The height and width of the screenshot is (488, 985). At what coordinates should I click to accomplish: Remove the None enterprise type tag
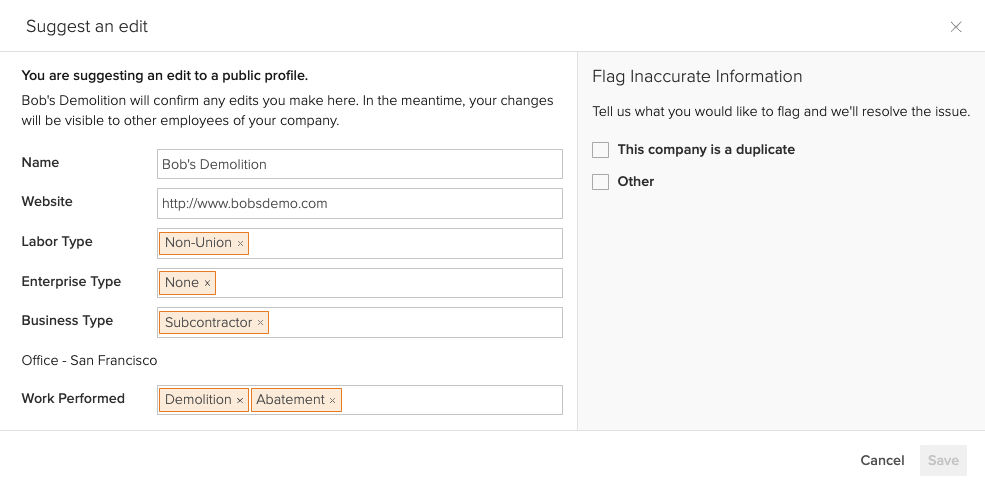pos(207,283)
